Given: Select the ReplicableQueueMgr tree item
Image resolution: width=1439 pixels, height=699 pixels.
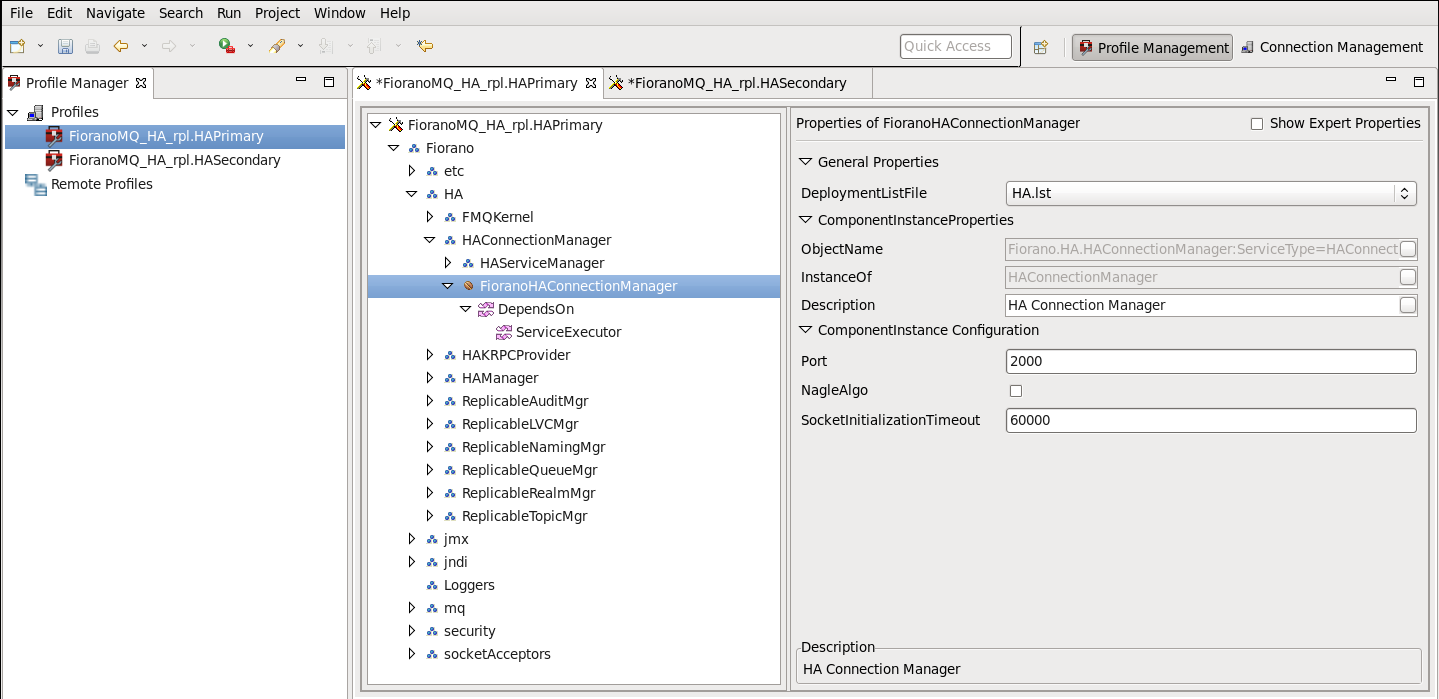Looking at the screenshot, I should click(529, 470).
